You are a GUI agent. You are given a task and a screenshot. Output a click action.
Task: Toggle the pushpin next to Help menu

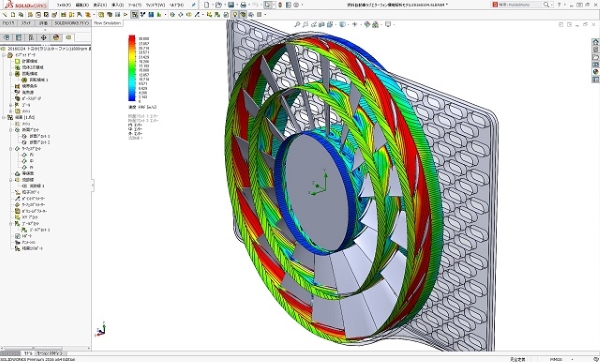(x=194, y=5)
